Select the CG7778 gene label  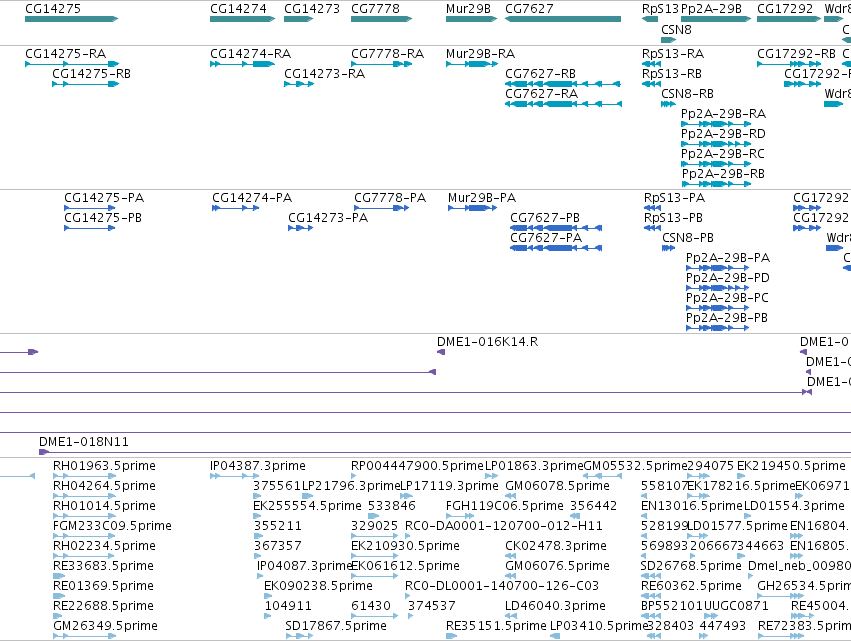(375, 9)
